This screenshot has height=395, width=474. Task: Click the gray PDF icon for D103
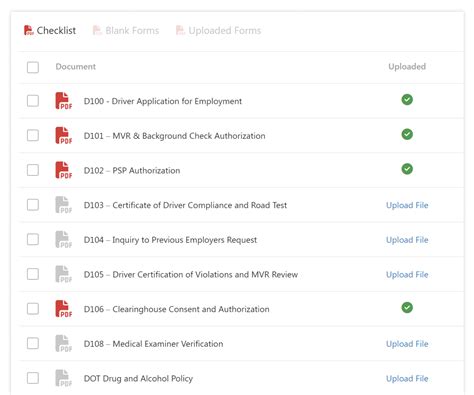[x=63, y=205]
